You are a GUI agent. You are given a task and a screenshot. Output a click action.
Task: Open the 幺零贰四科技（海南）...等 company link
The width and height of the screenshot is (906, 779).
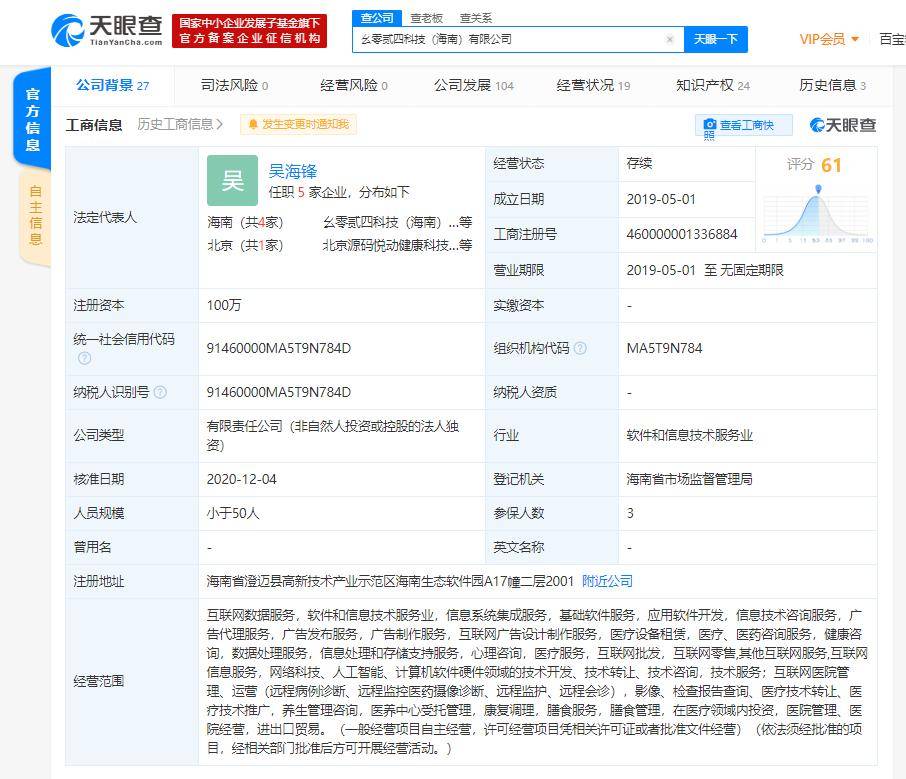(x=398, y=222)
